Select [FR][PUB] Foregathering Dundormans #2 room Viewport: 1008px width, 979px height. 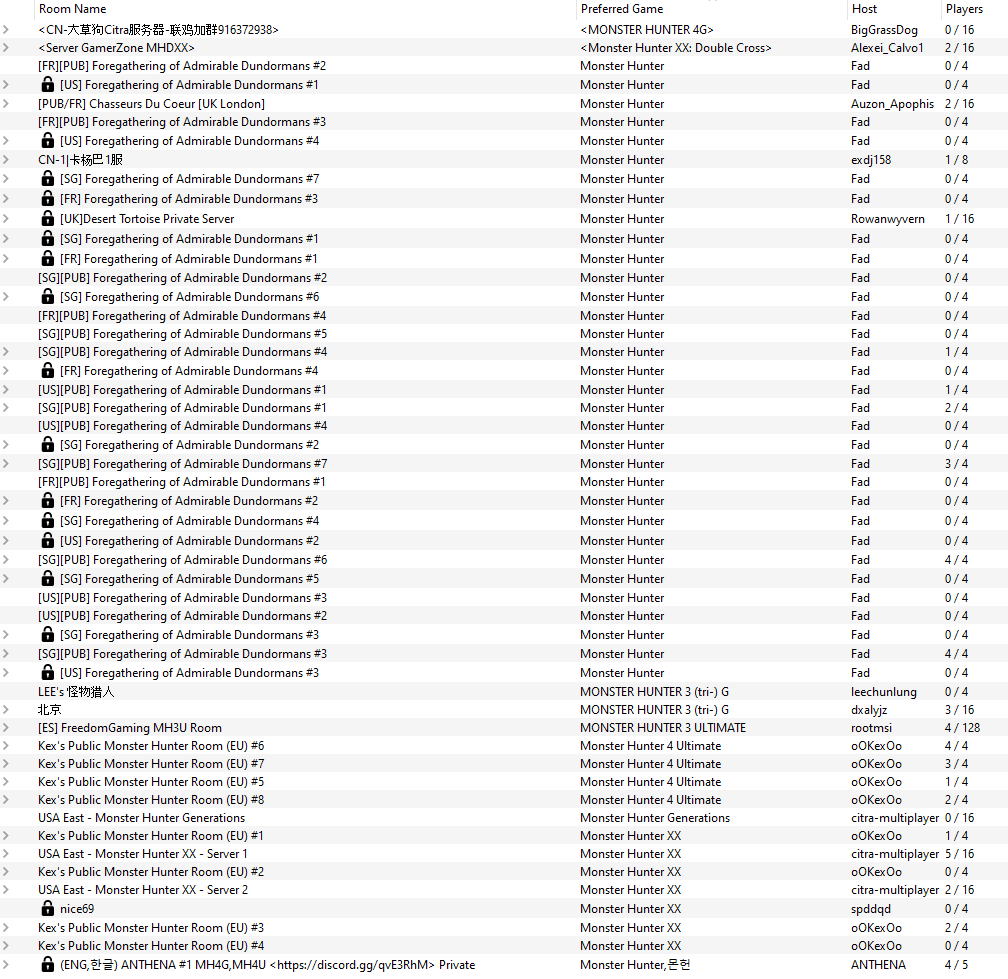(x=504, y=66)
